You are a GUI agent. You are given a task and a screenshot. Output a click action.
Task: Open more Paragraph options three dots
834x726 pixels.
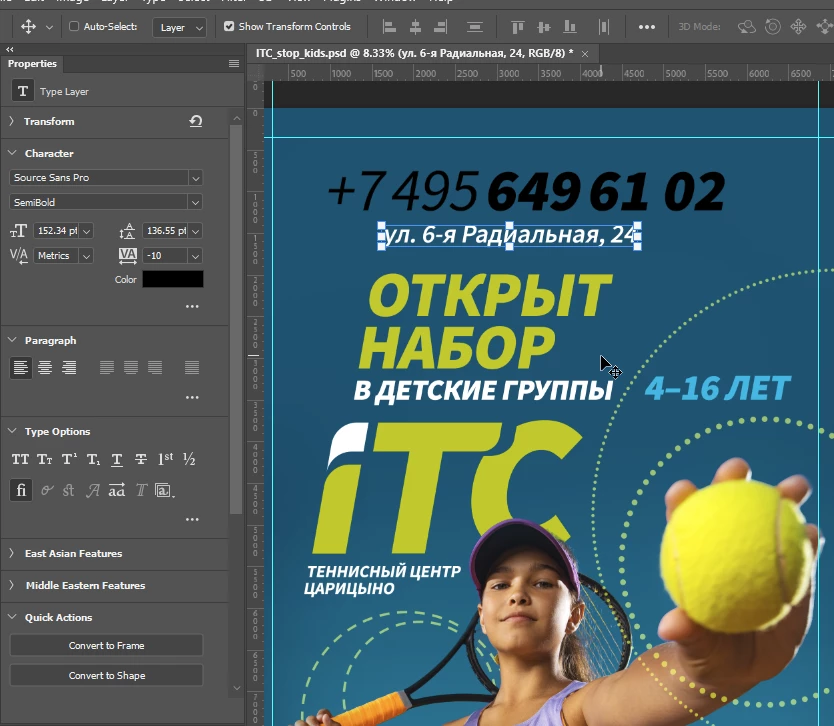pos(192,397)
